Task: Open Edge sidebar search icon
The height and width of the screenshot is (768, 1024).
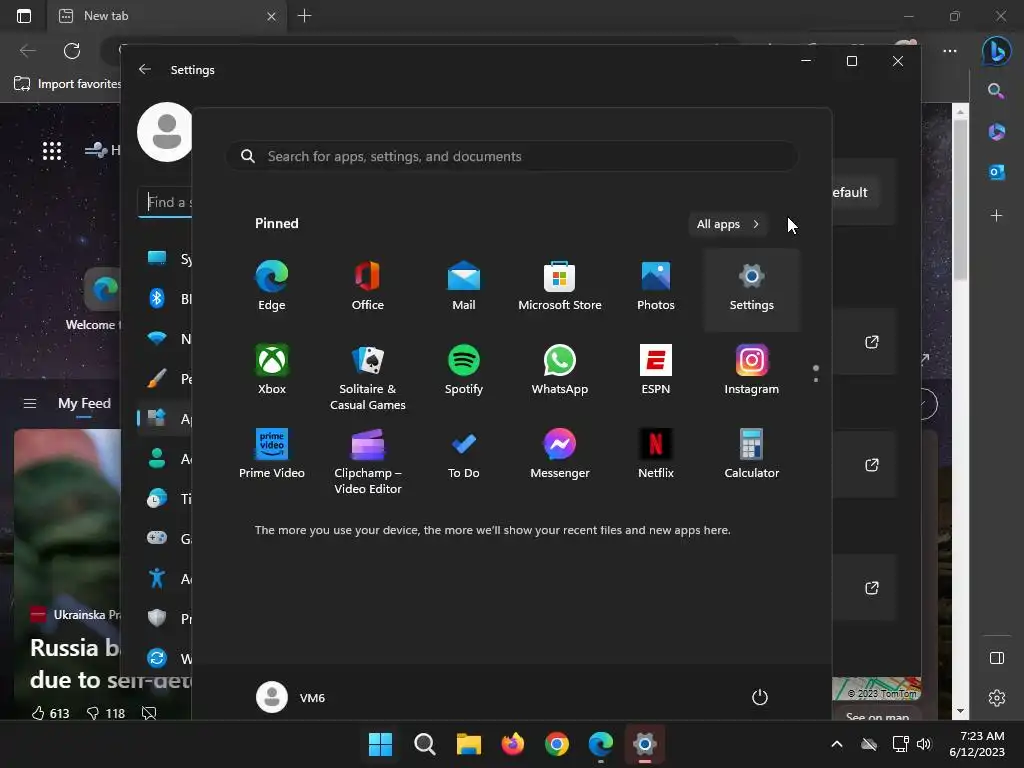Action: click(996, 91)
